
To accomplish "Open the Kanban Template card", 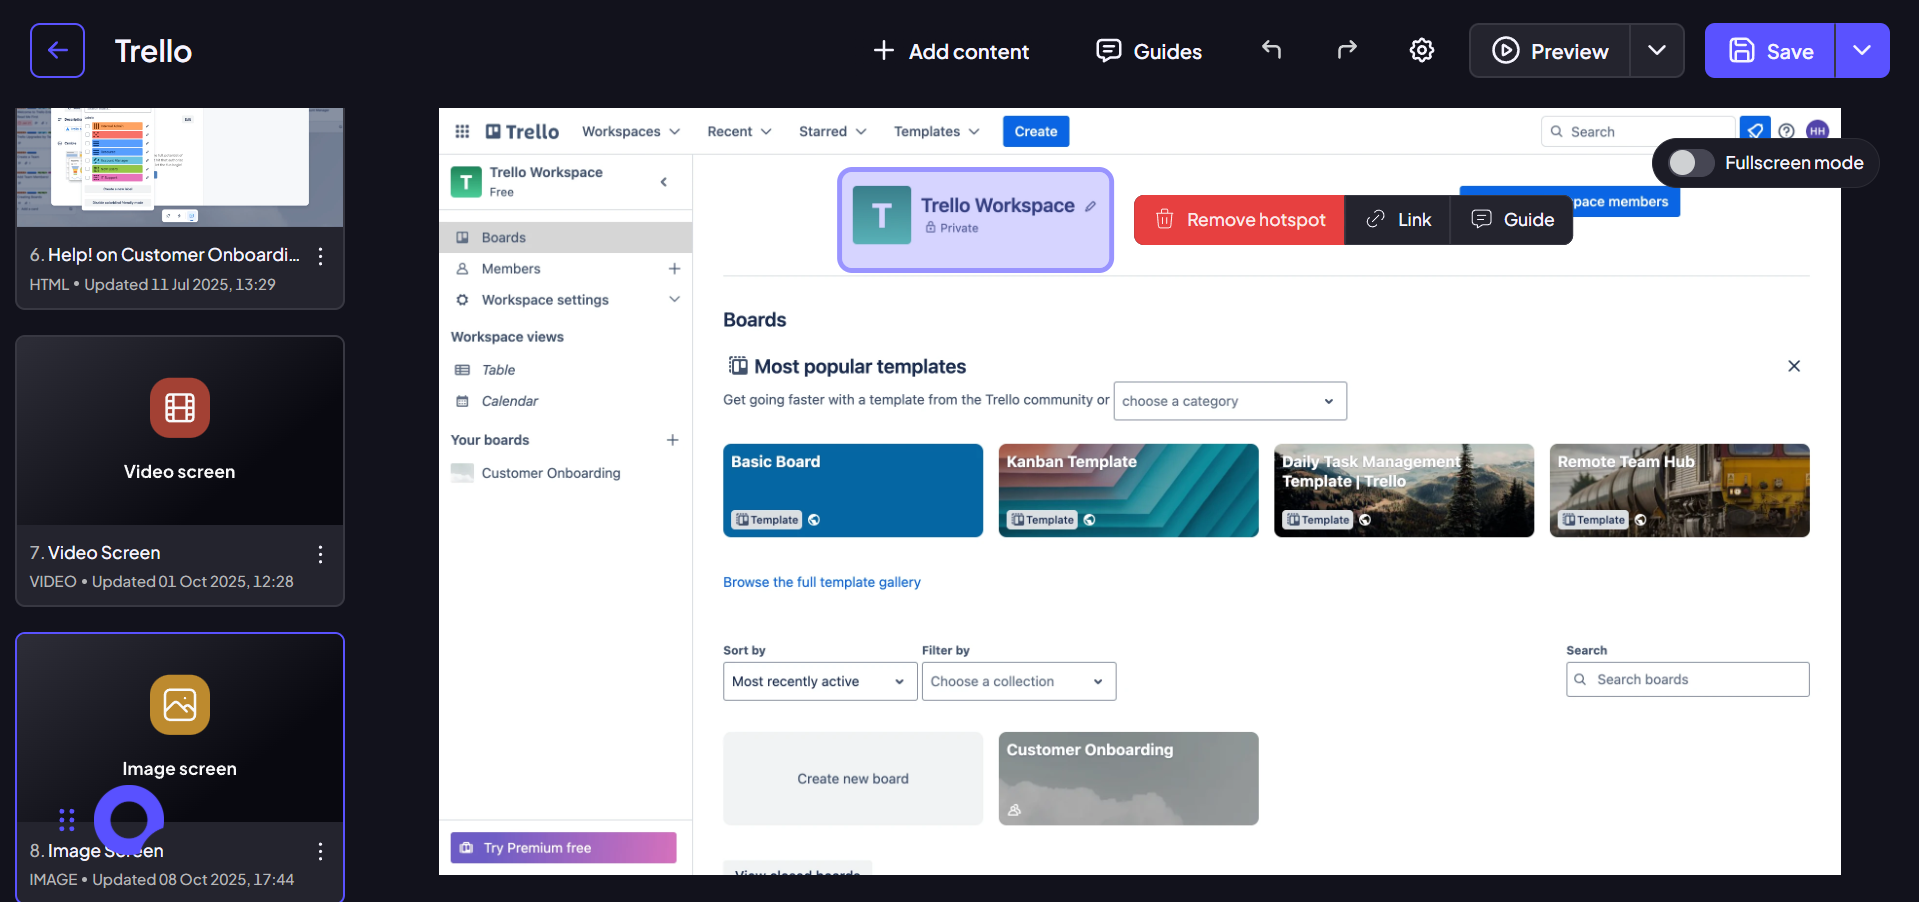I will coord(1128,491).
